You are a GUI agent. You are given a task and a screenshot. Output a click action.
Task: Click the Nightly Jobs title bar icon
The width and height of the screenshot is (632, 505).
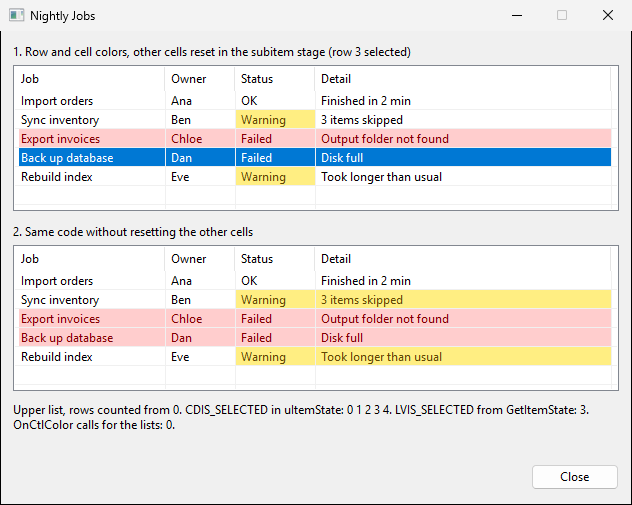tap(17, 16)
